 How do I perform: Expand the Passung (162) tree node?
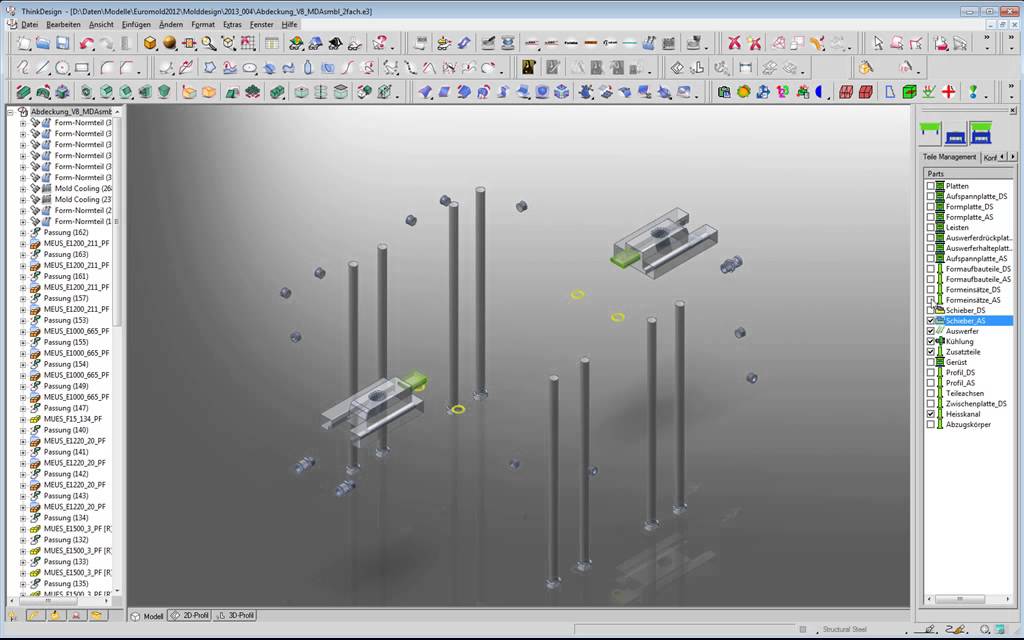(x=23, y=232)
